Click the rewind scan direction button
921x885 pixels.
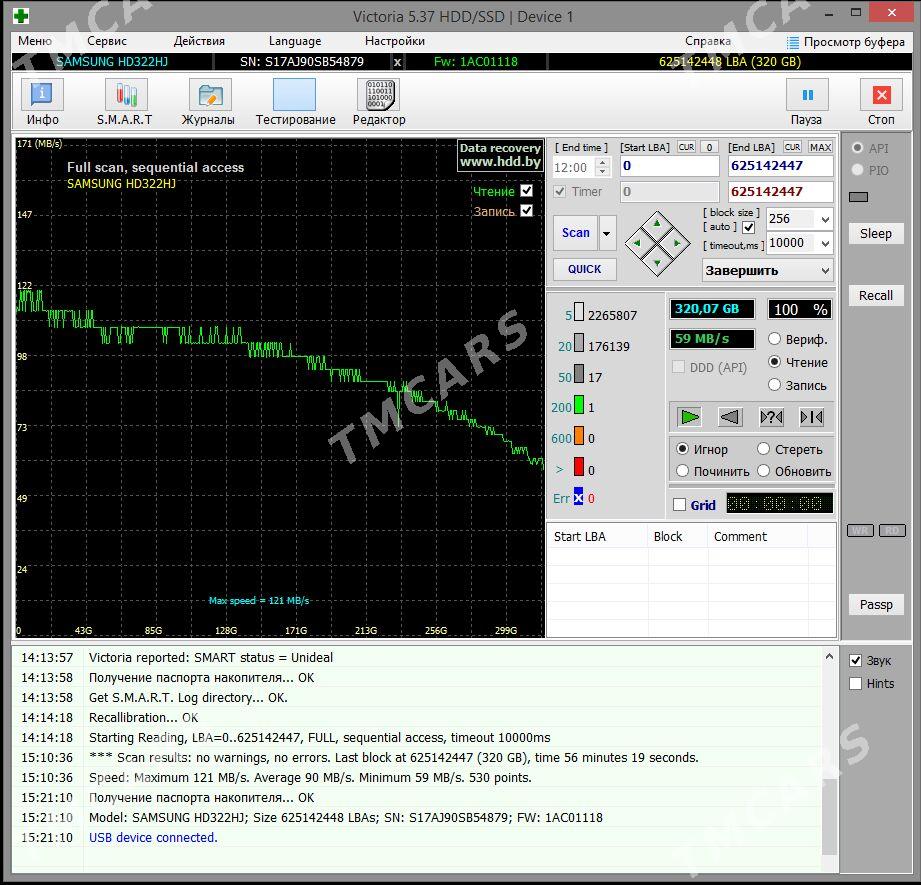coord(730,417)
